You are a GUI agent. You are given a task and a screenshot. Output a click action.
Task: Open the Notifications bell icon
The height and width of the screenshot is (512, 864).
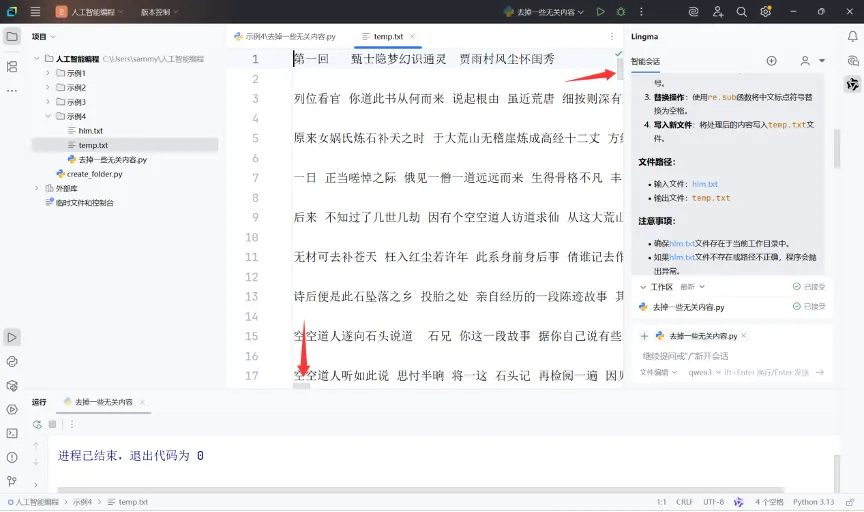[x=852, y=36]
